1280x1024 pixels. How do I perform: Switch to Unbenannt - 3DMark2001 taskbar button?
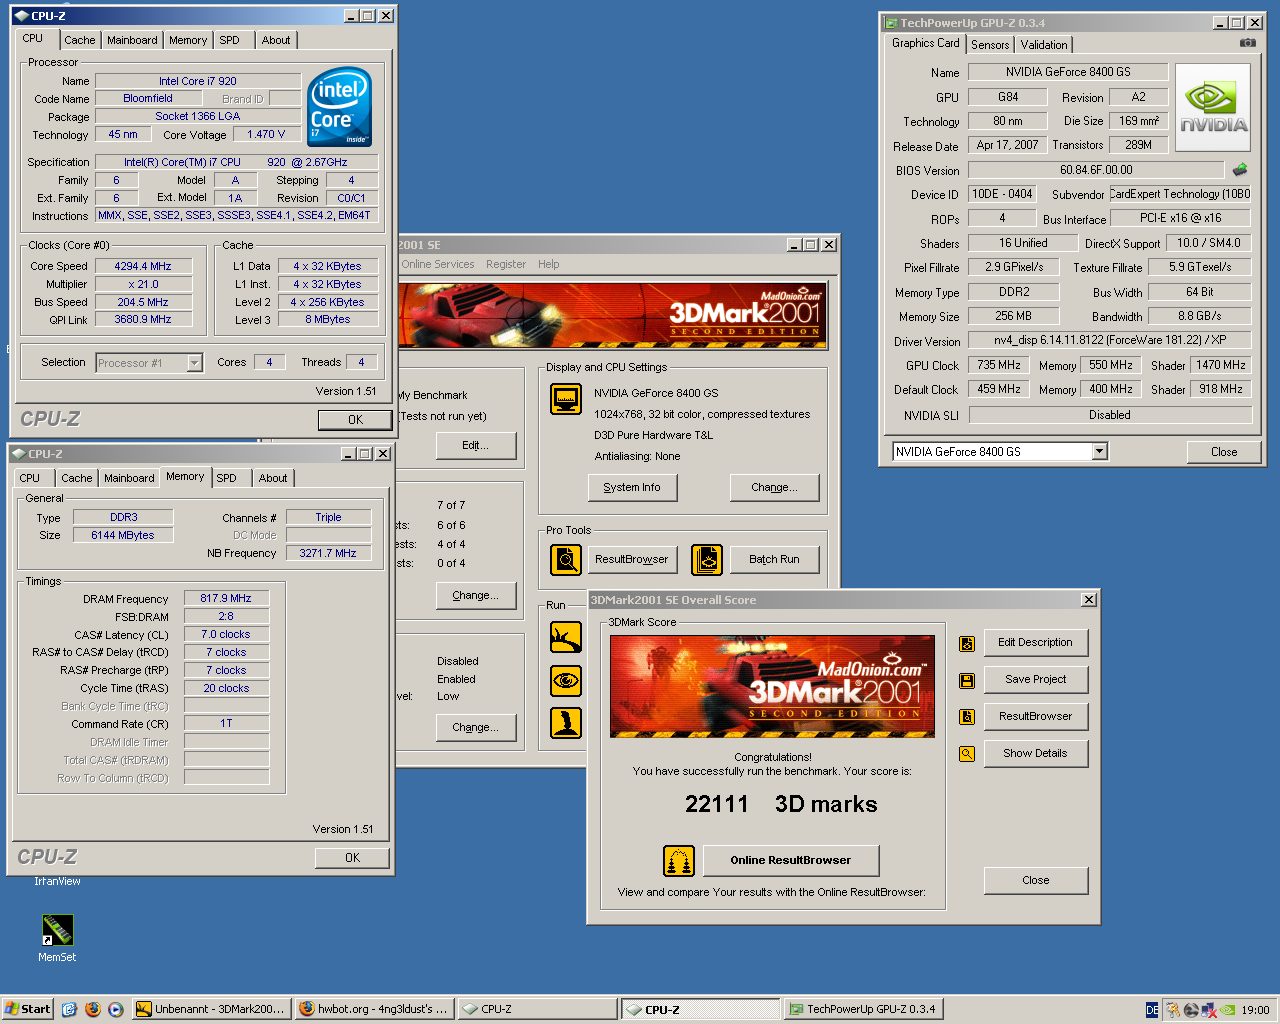tap(213, 1009)
